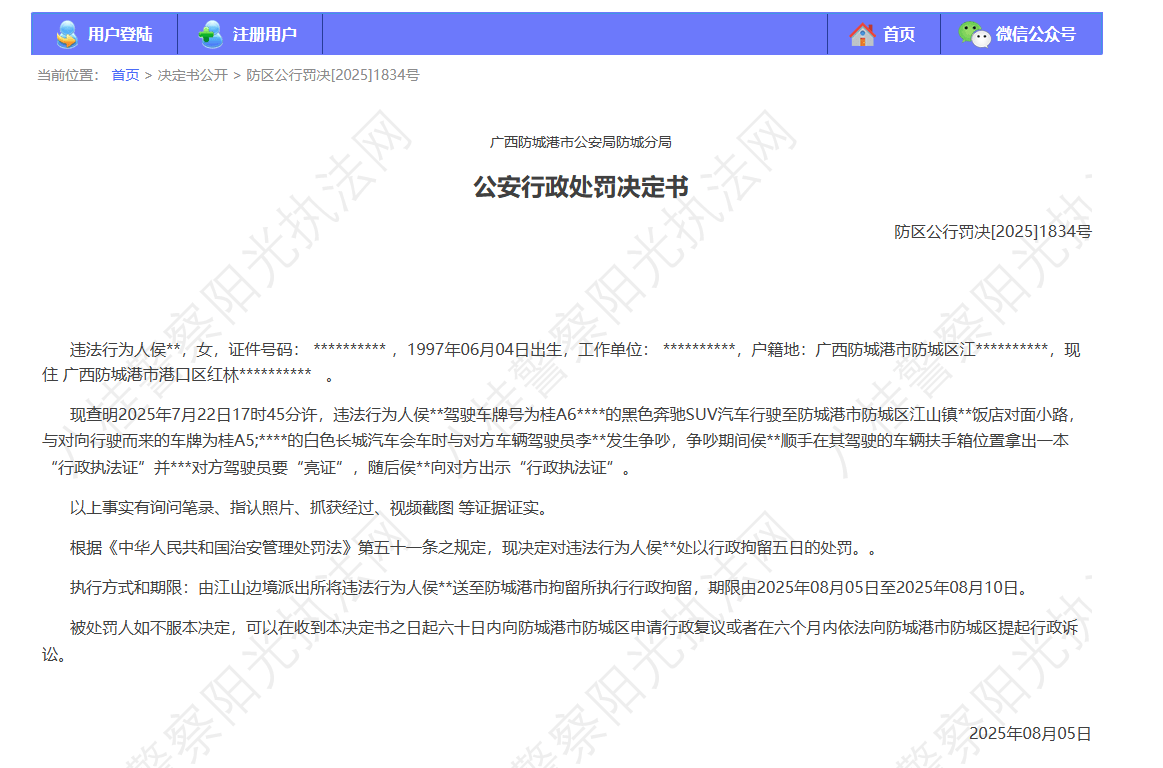Click the date 2025年08月05日 at bottom
The height and width of the screenshot is (768, 1163).
(1031, 732)
